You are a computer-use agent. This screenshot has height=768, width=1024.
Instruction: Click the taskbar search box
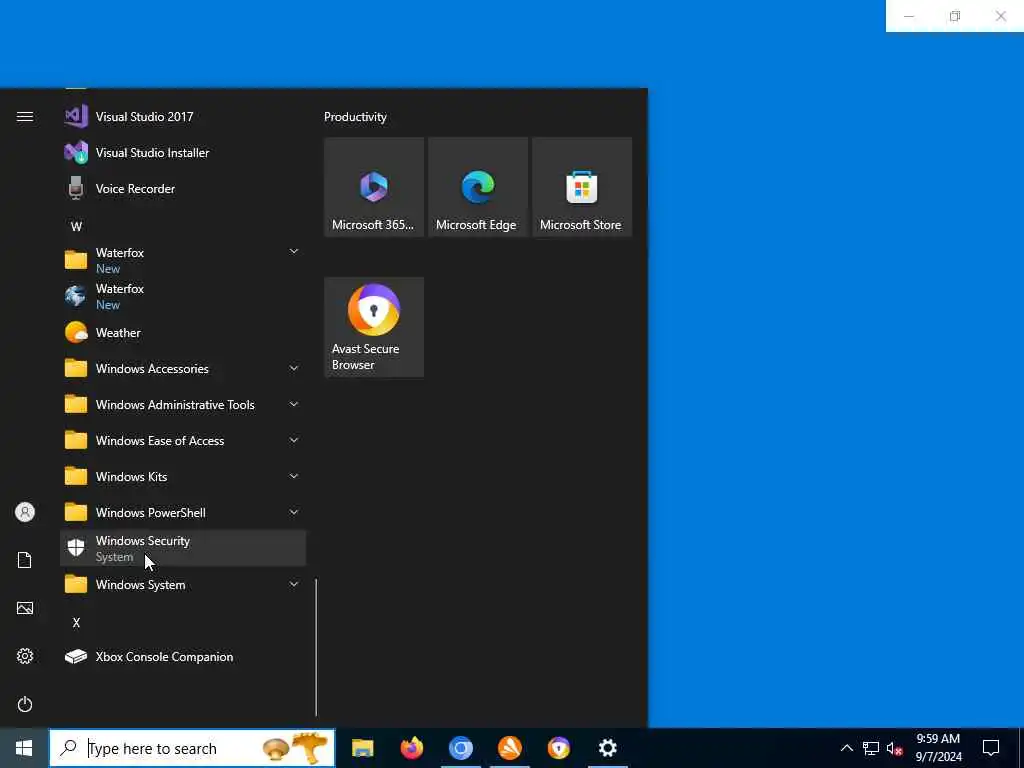tap(192, 748)
